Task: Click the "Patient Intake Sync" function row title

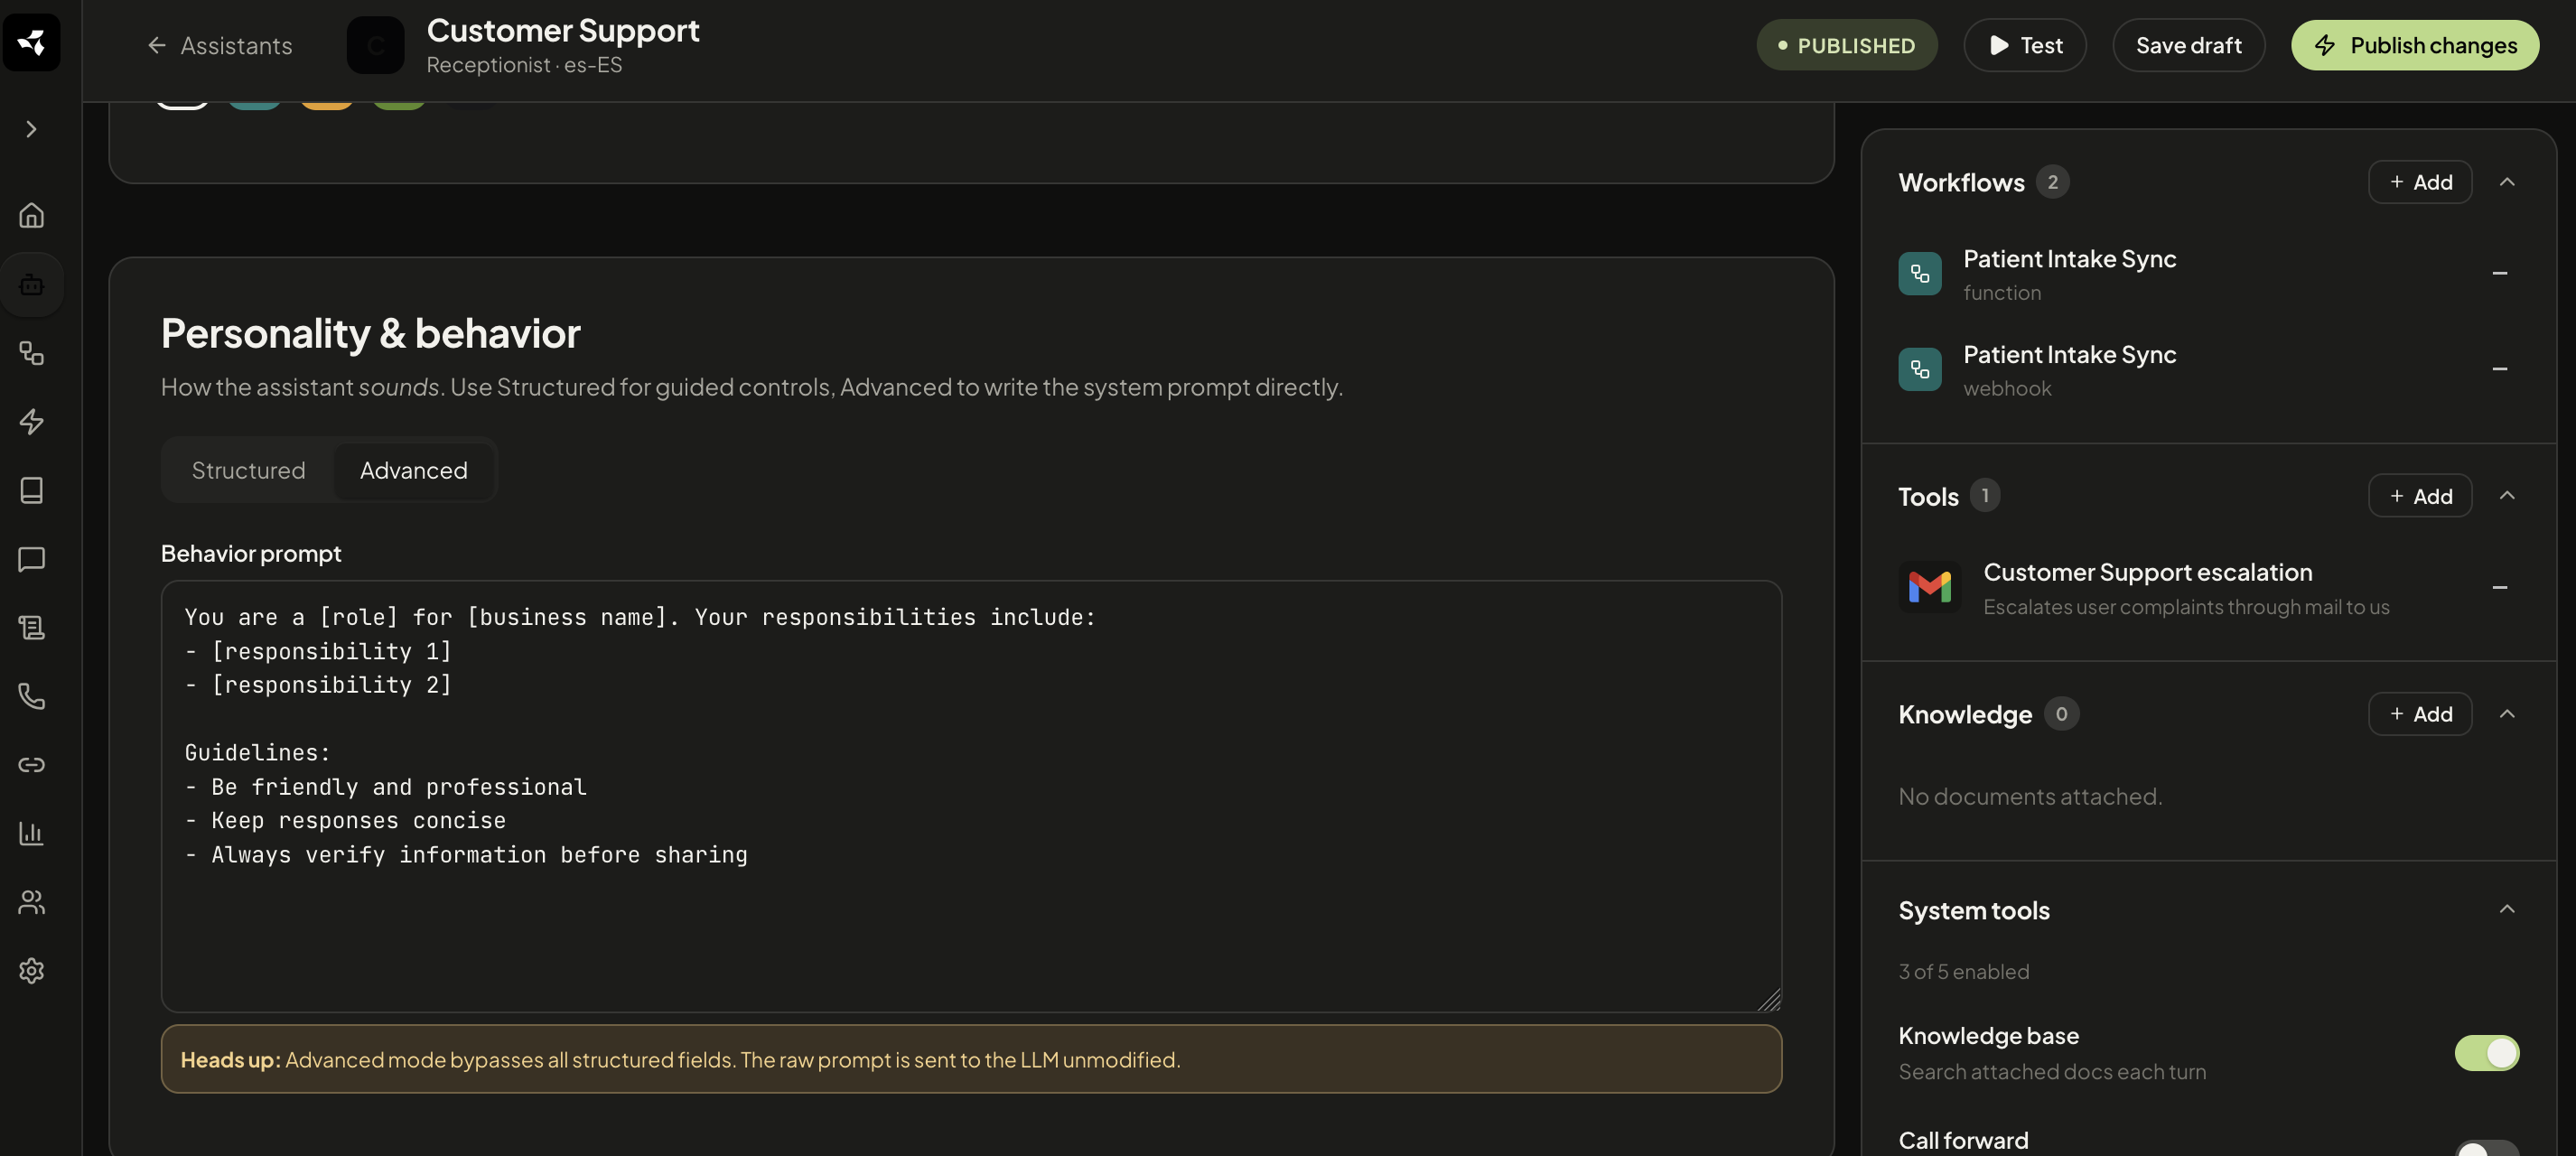Action: pos(2069,259)
